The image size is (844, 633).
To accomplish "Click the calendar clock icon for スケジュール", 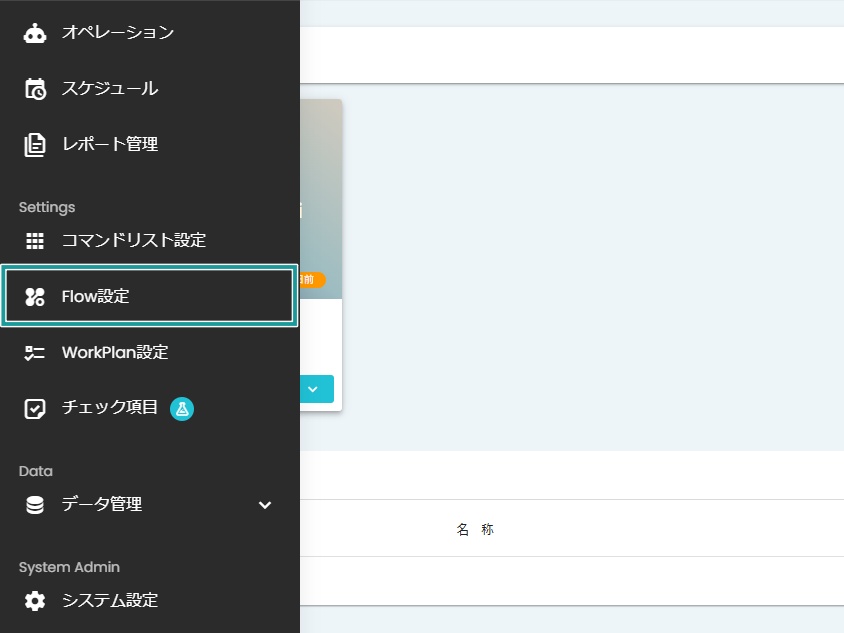I will point(35,89).
